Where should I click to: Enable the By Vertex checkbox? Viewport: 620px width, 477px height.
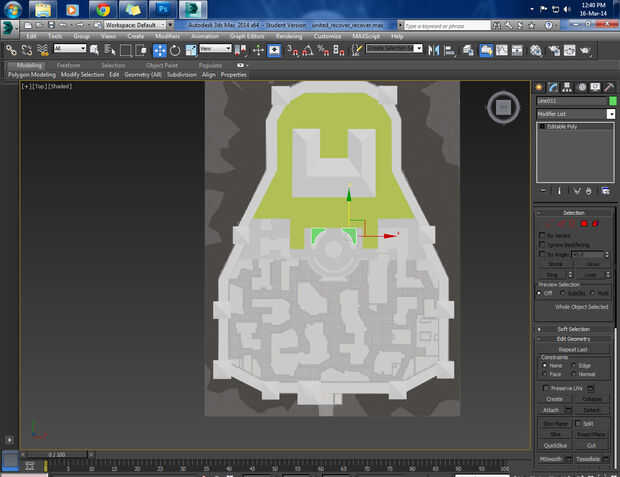pyautogui.click(x=543, y=234)
